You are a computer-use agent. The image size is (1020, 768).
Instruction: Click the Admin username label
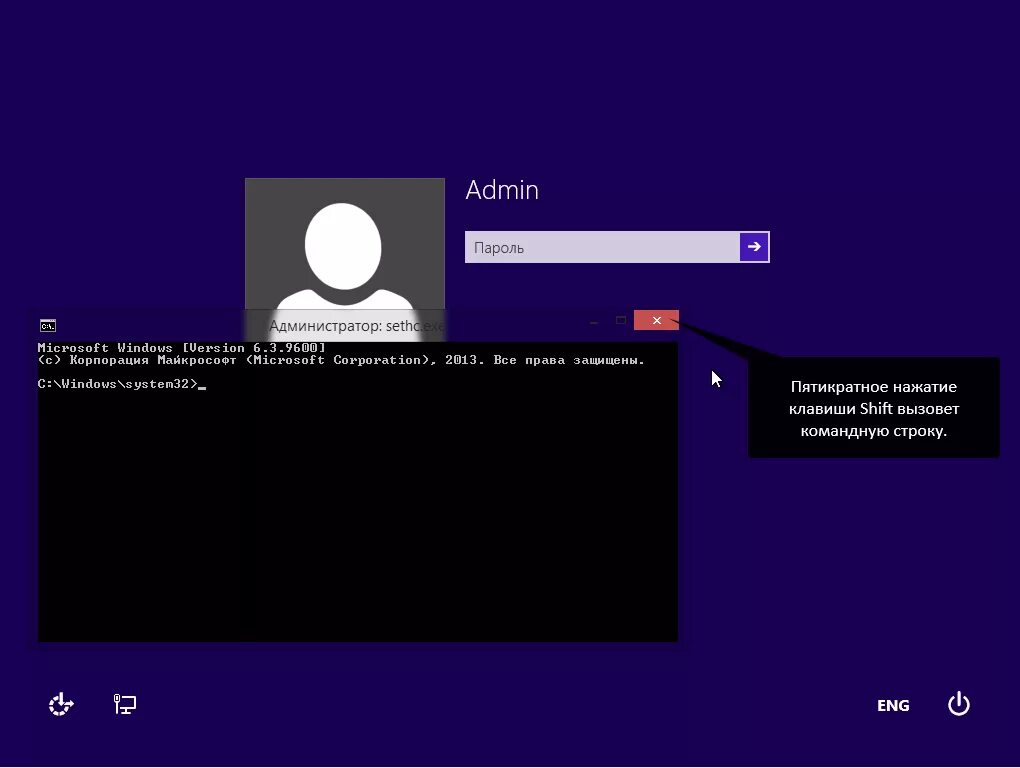tap(501, 190)
